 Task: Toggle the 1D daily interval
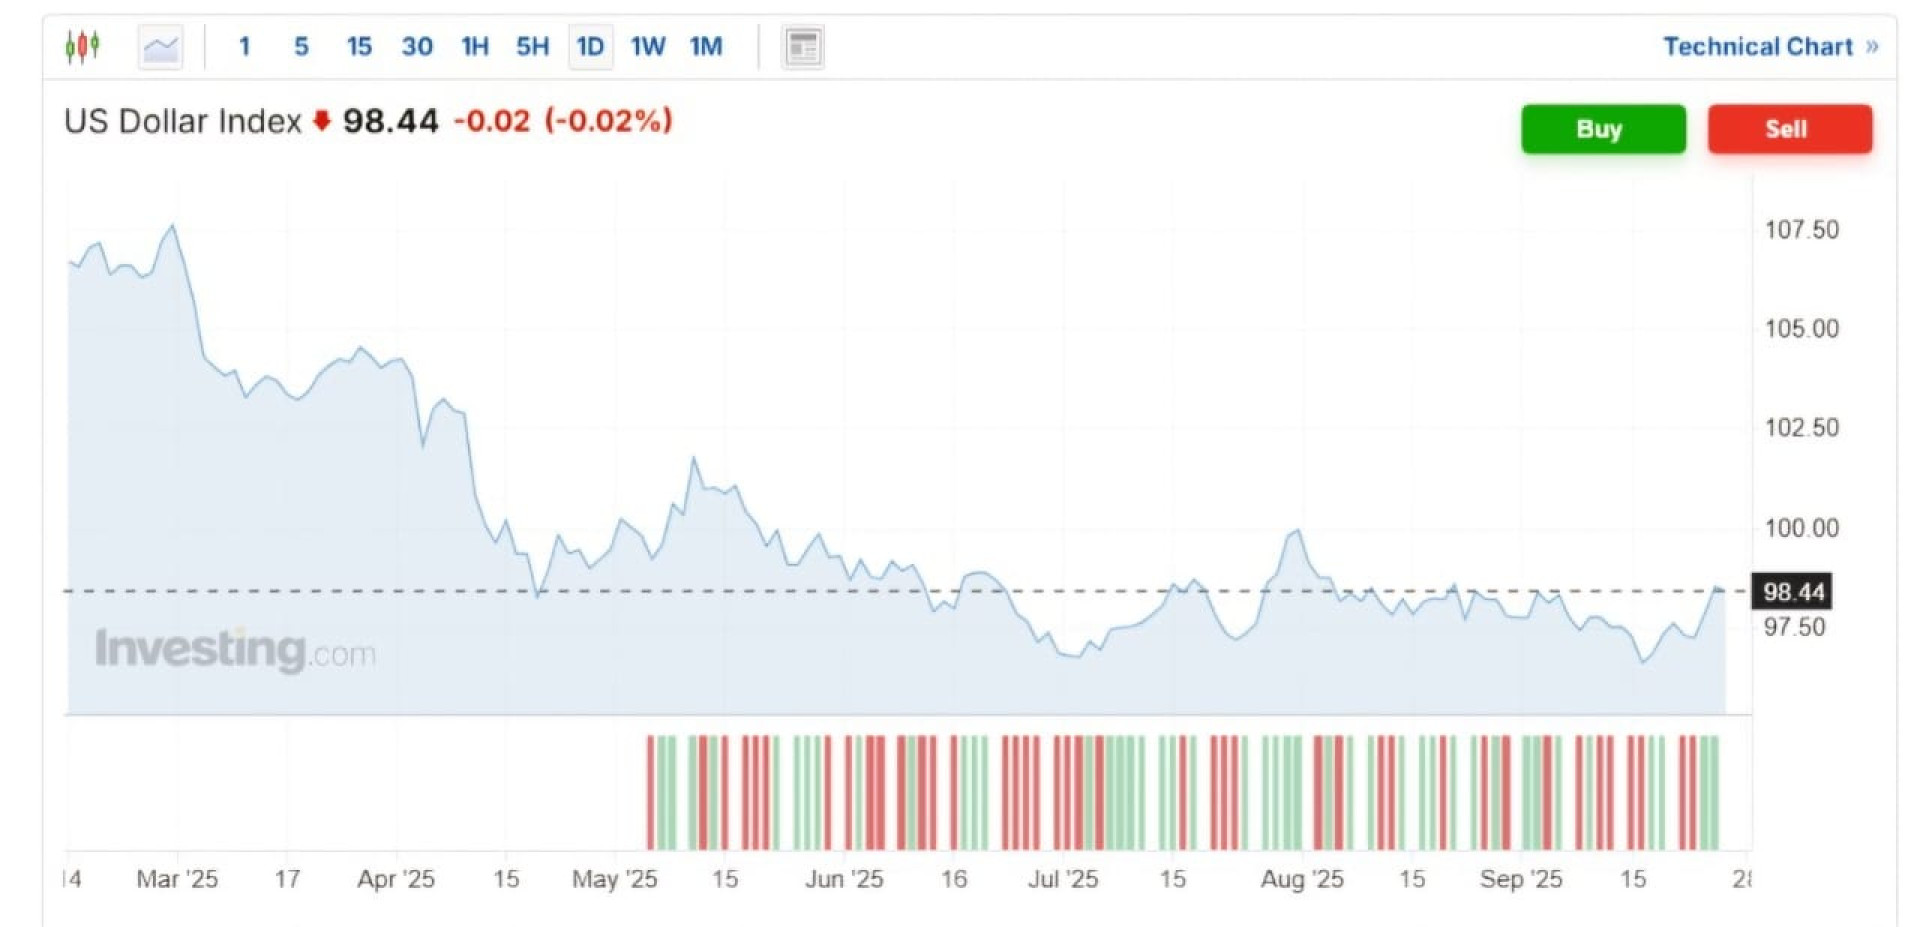(590, 47)
